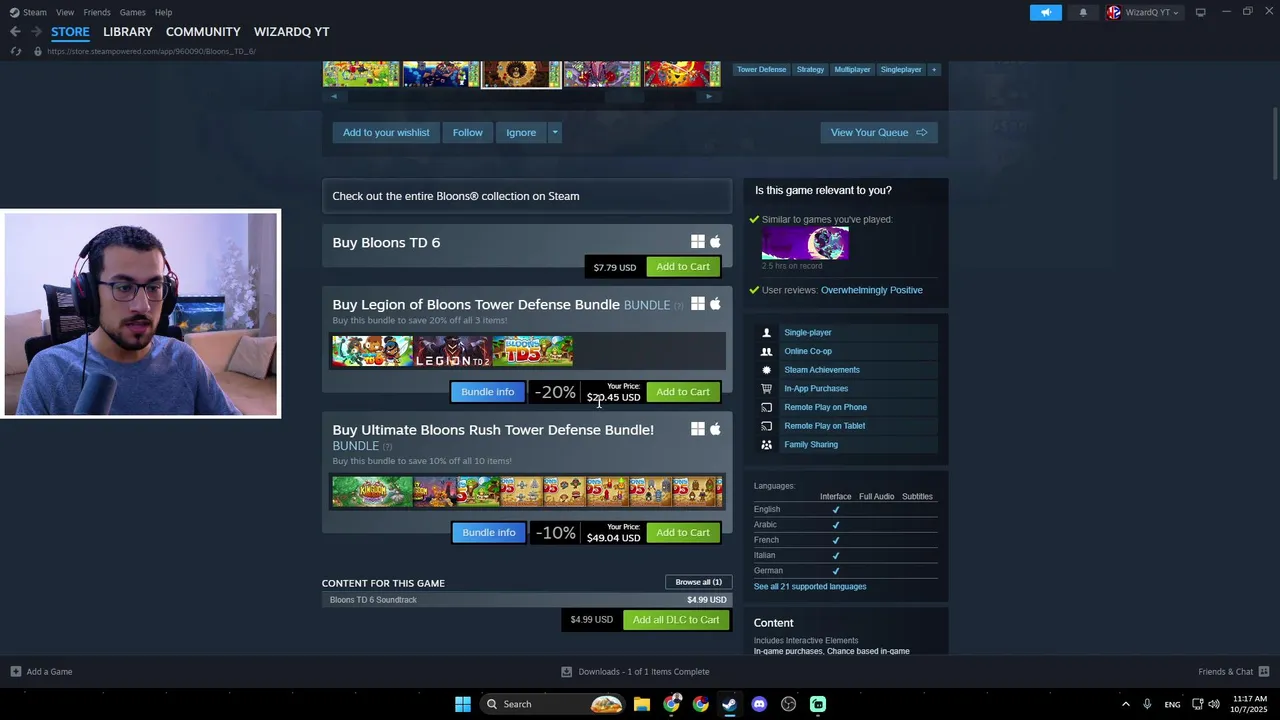
Task: Open Friends & Chat
Action: [x=1233, y=672]
